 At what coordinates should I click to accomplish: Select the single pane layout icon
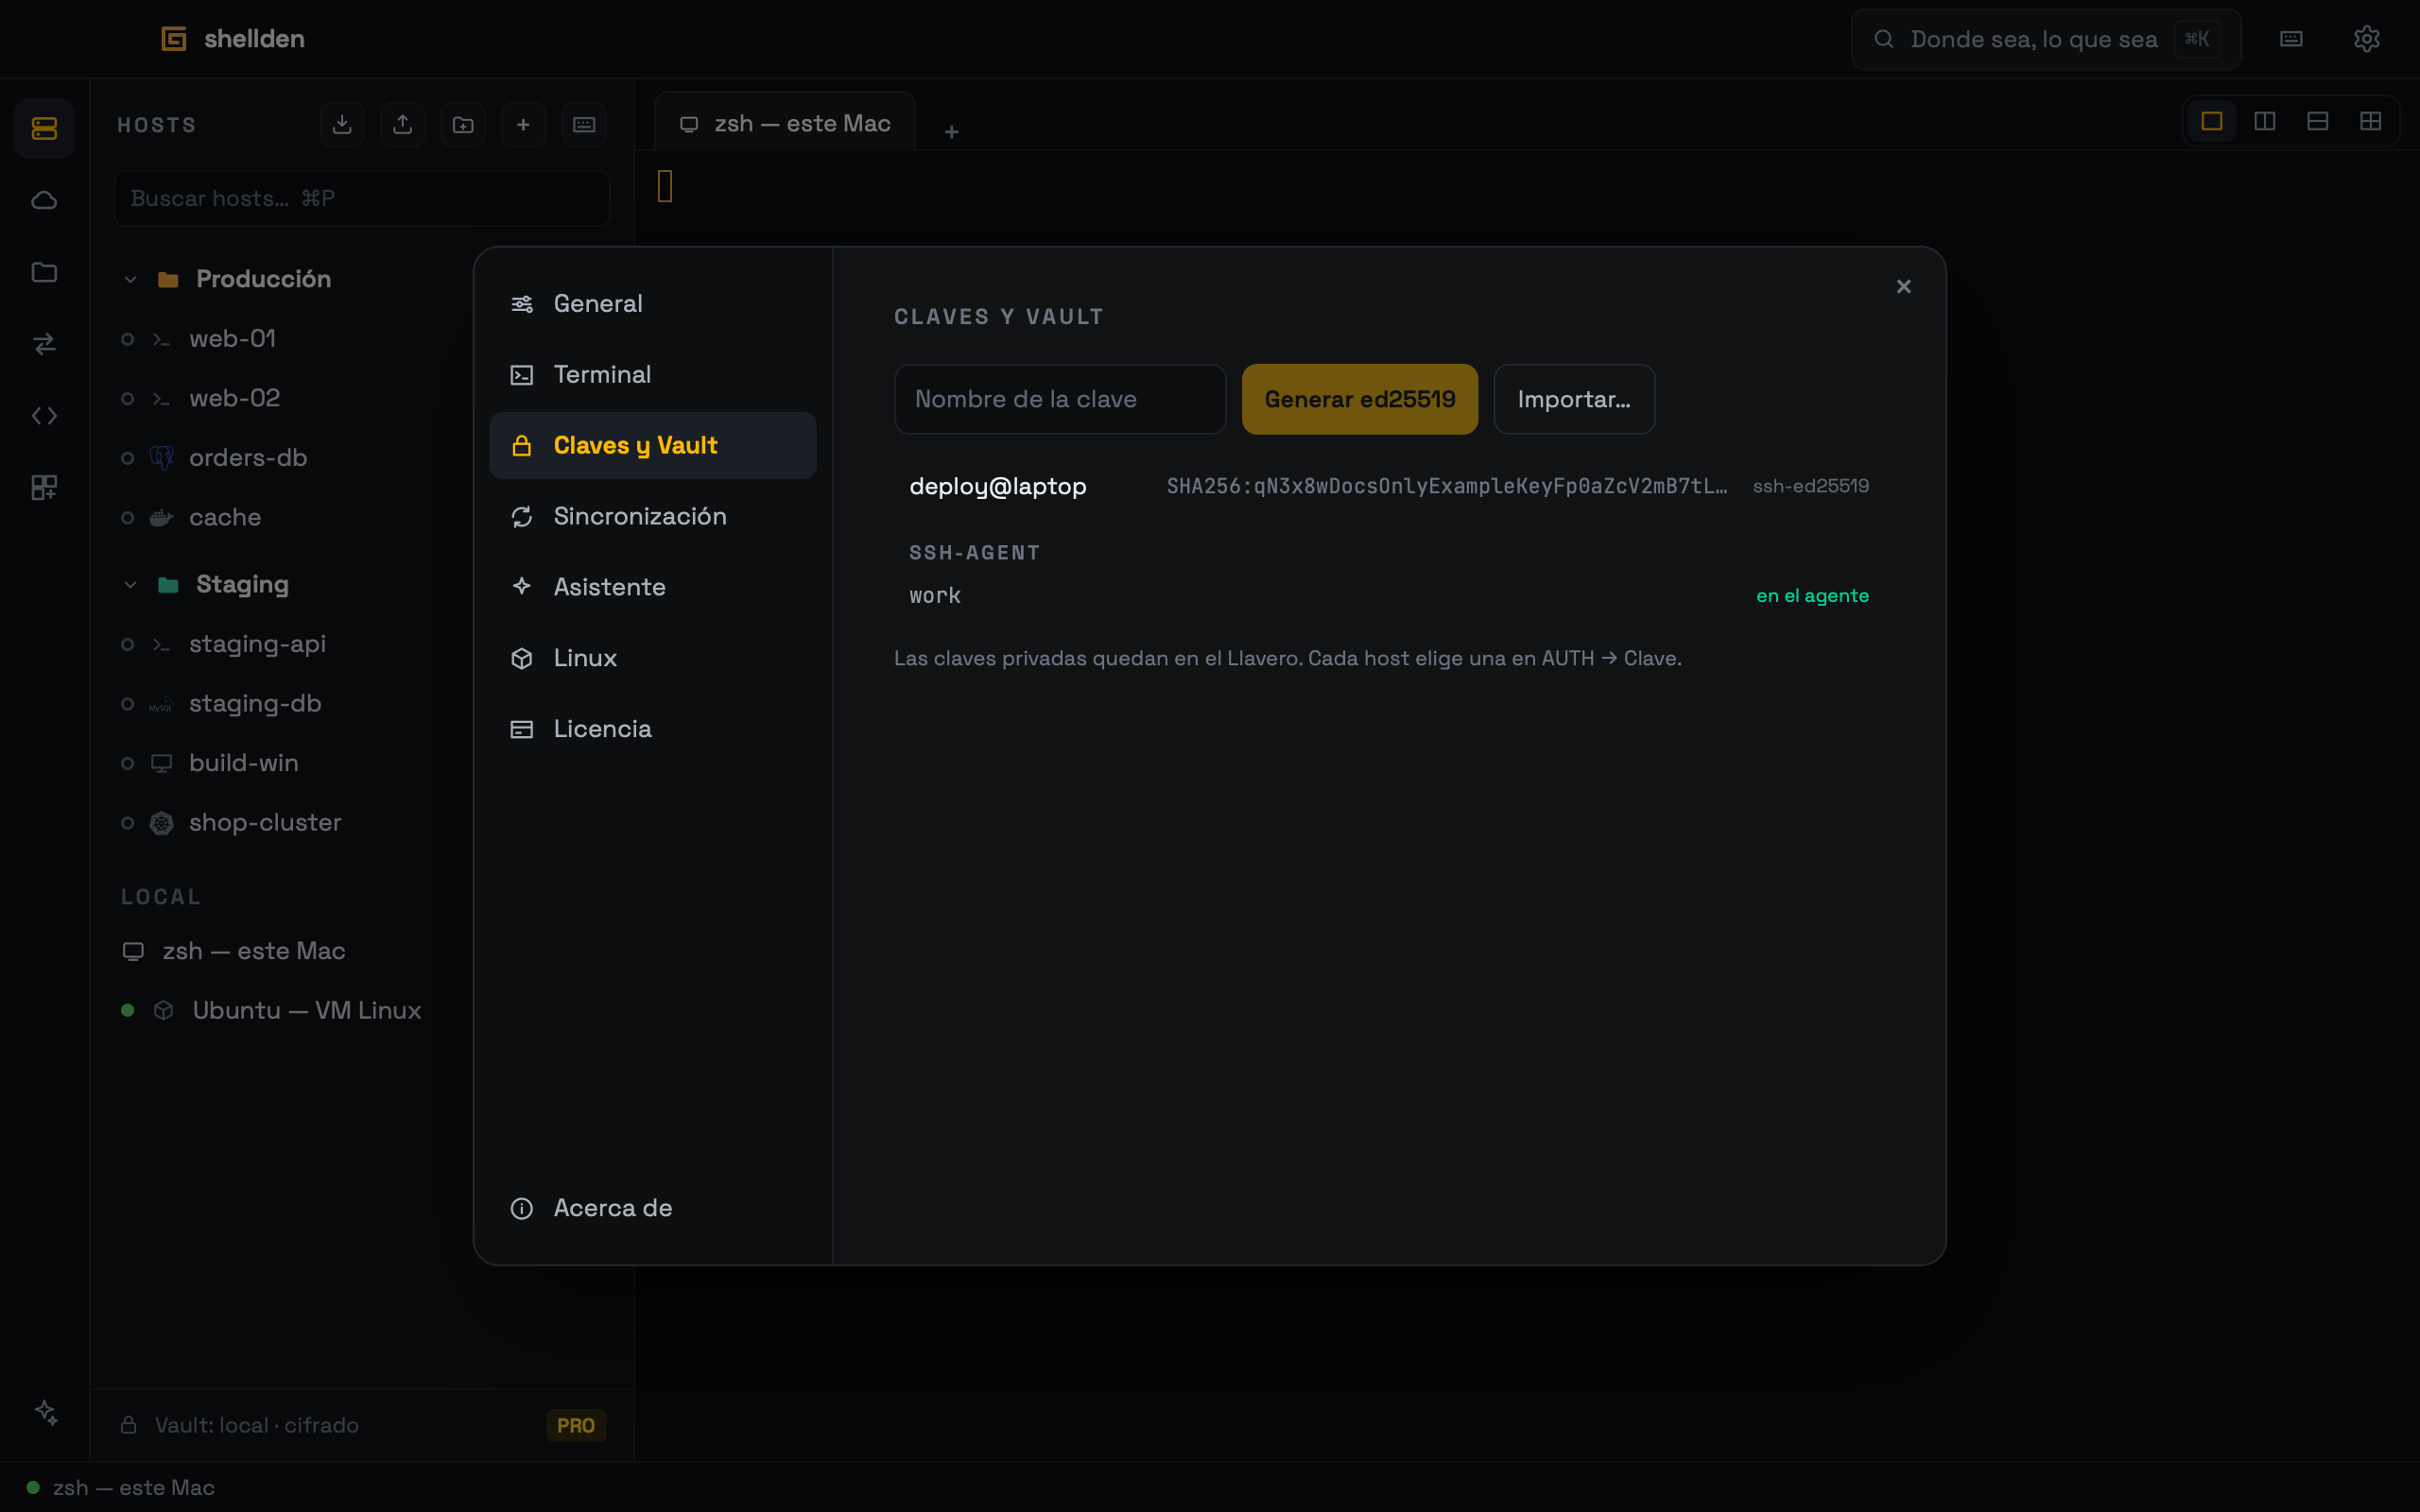(x=2212, y=121)
